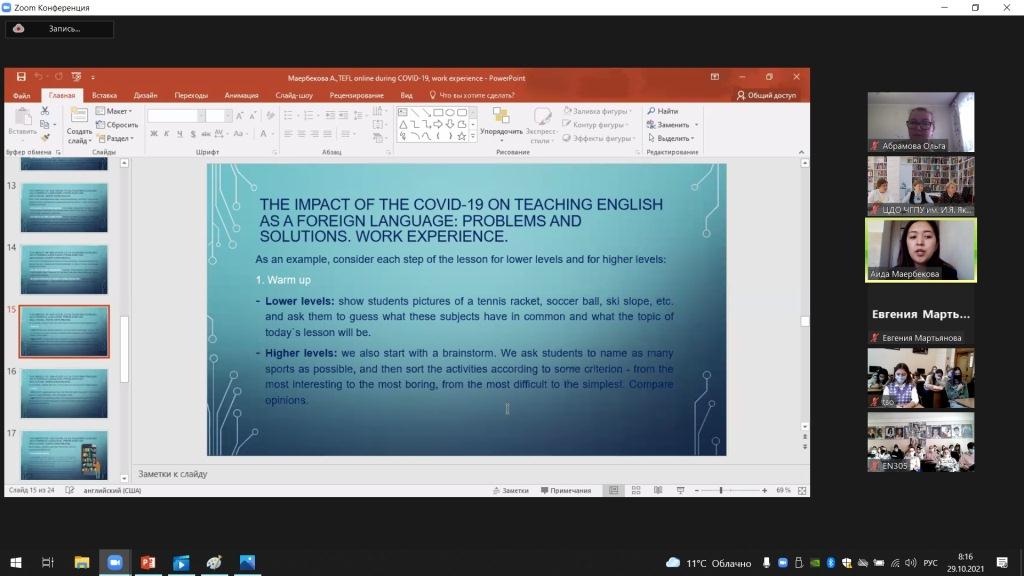Align text left in paragraph group

(288, 134)
